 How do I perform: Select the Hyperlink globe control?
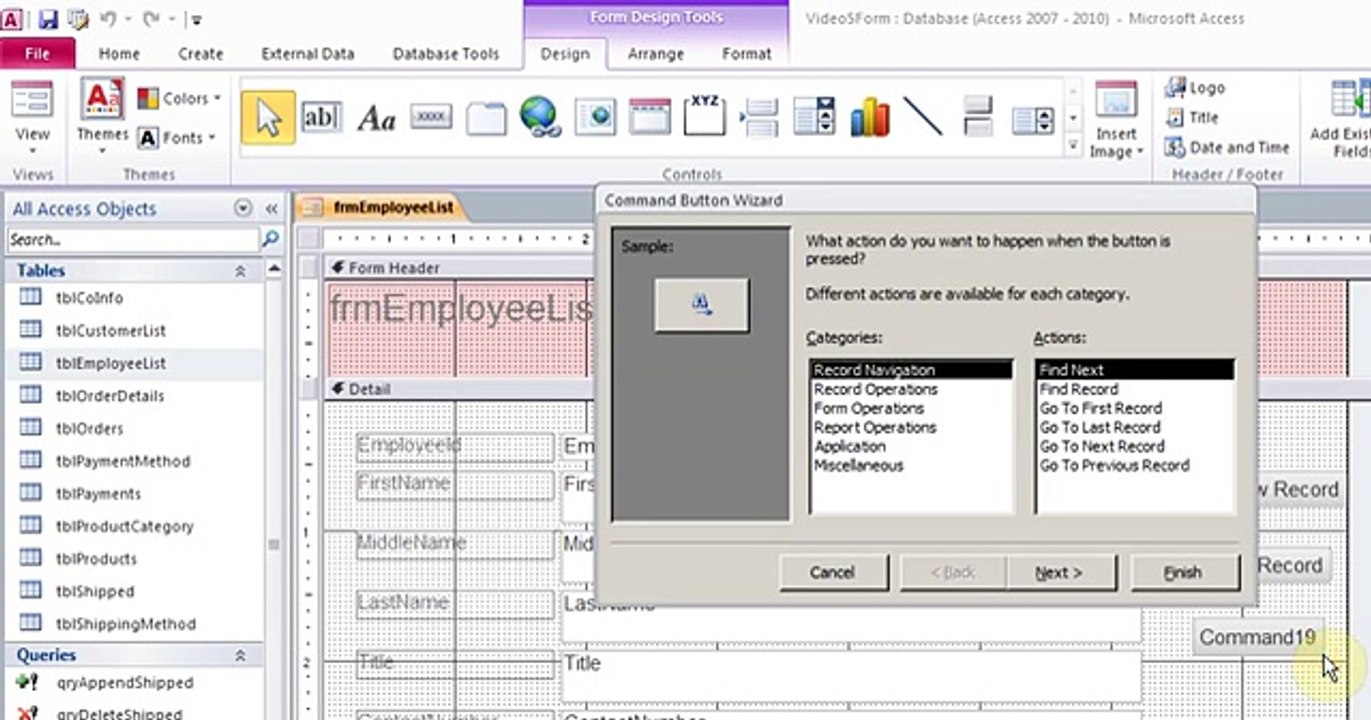[x=541, y=117]
